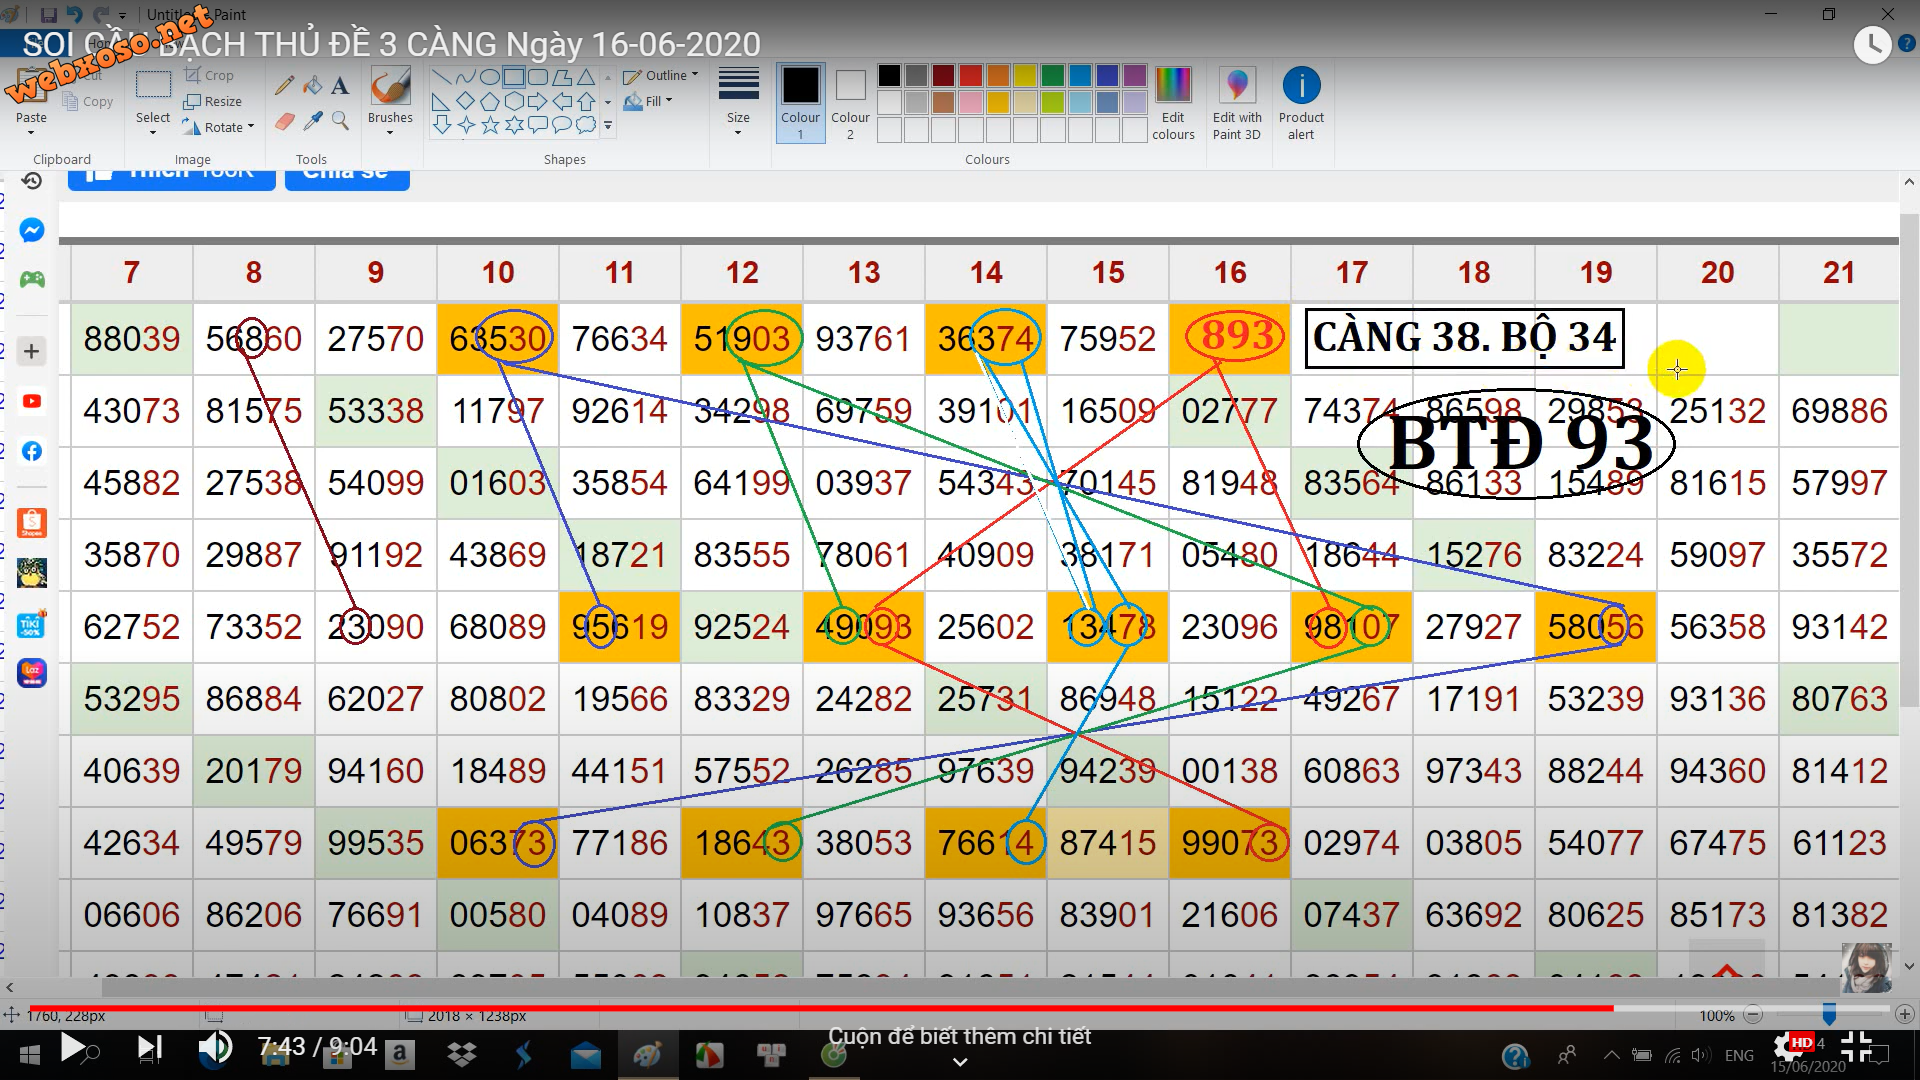Open Quick Access Toolbar customize arrow
Screen dimensions: 1920x1080
click(x=122, y=15)
